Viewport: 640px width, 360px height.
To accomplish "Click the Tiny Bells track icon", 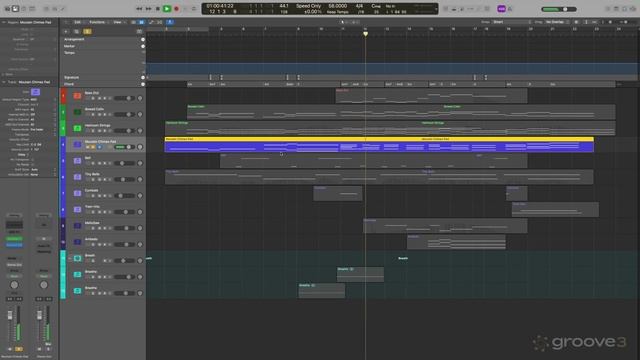I will coord(77,177).
